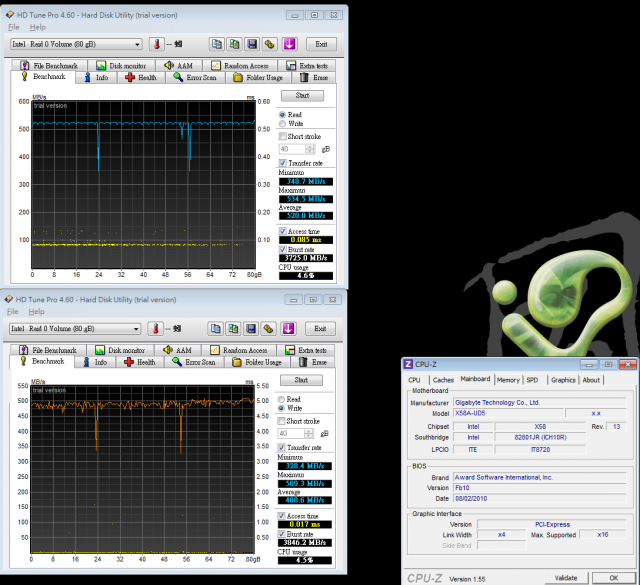Expand drive dropdown in top HD Tune window
Image resolution: width=640 pixels, height=585 pixels.
pyautogui.click(x=137, y=44)
